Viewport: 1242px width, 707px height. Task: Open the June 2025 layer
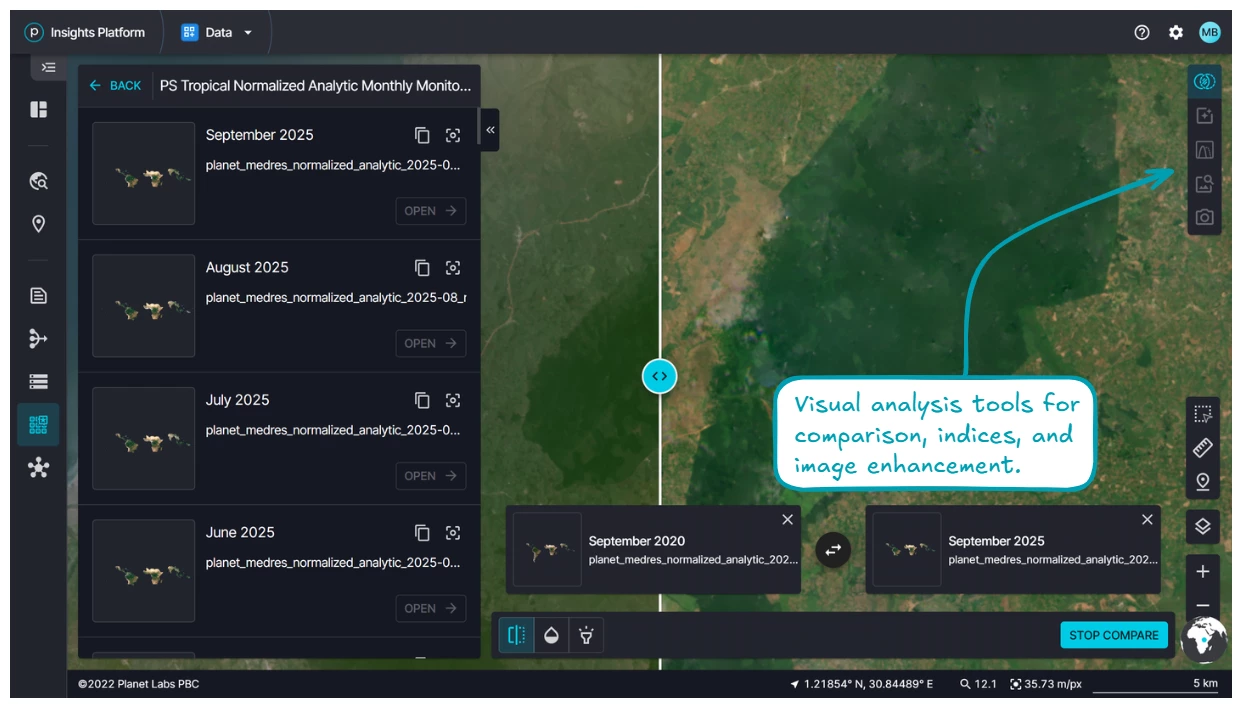[x=431, y=608]
